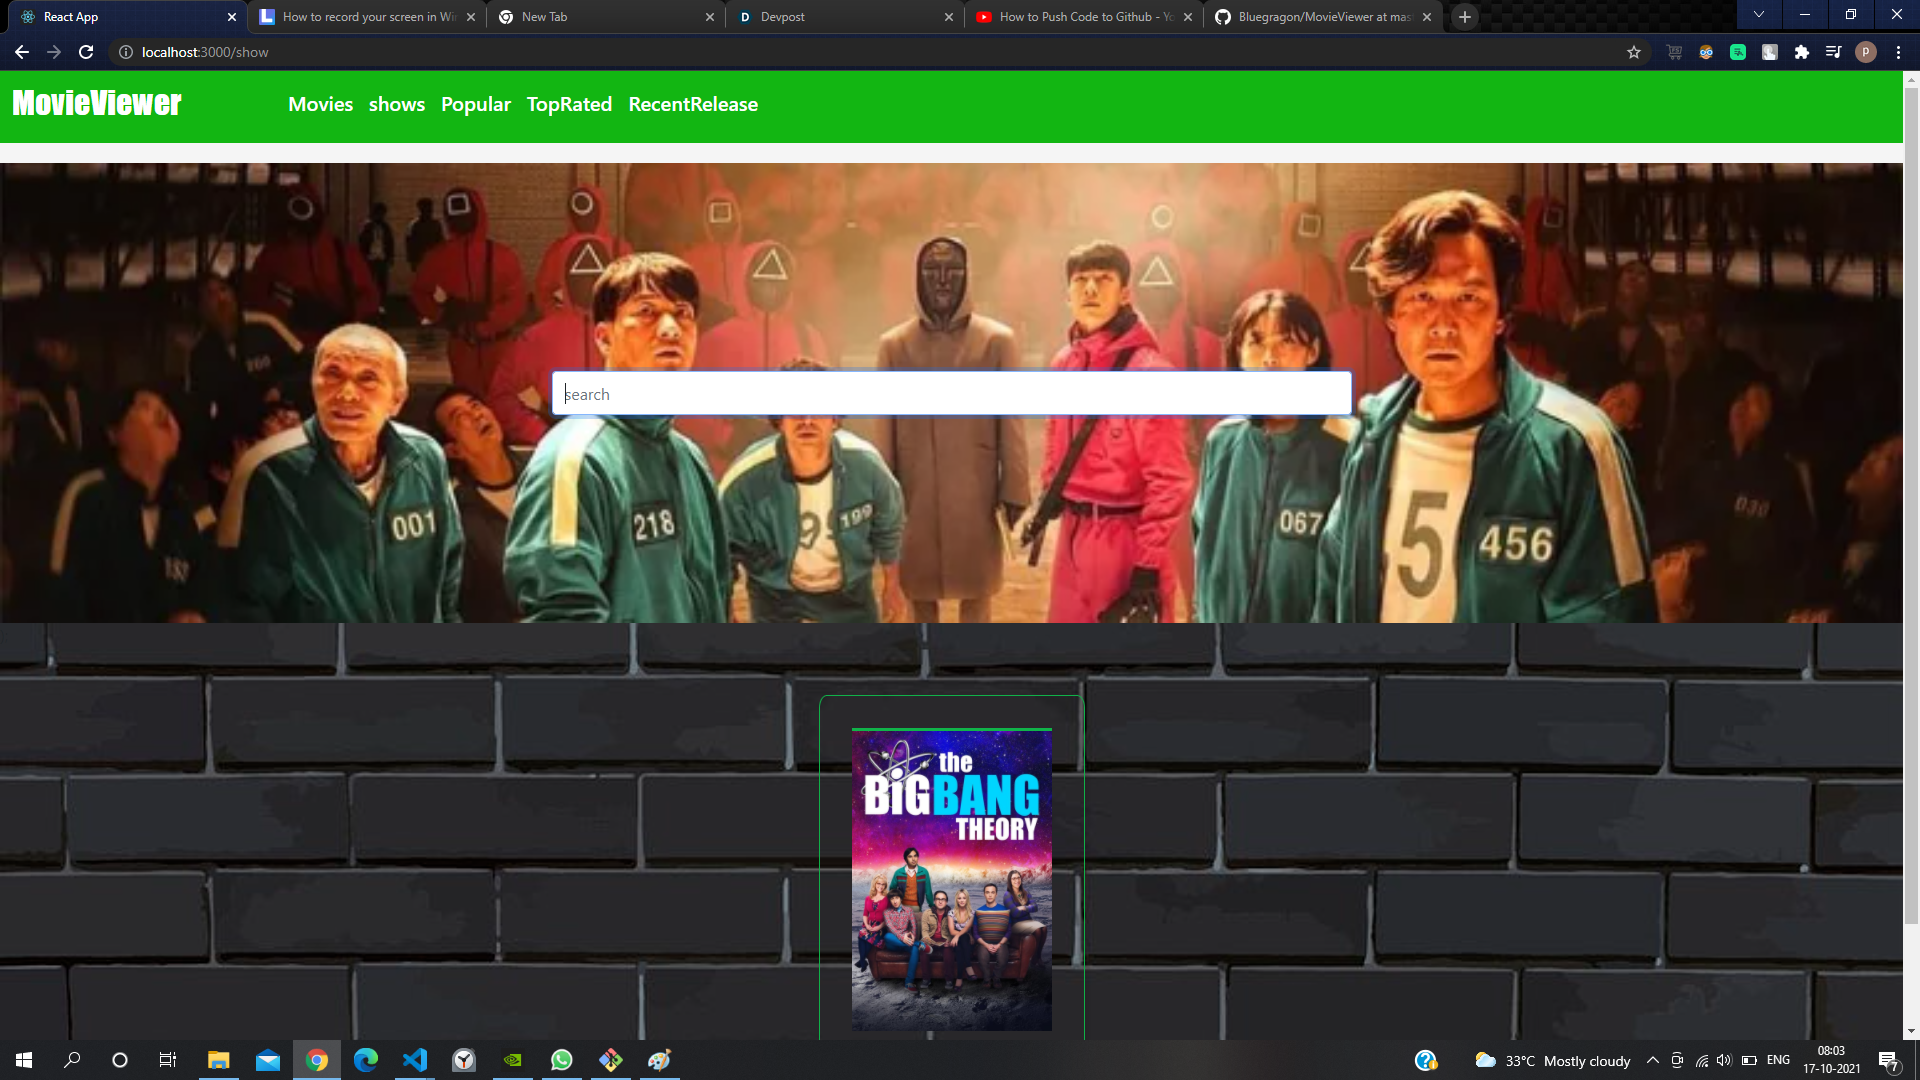Open WhatsApp from the taskbar
This screenshot has height=1080, width=1920.
pyautogui.click(x=561, y=1060)
